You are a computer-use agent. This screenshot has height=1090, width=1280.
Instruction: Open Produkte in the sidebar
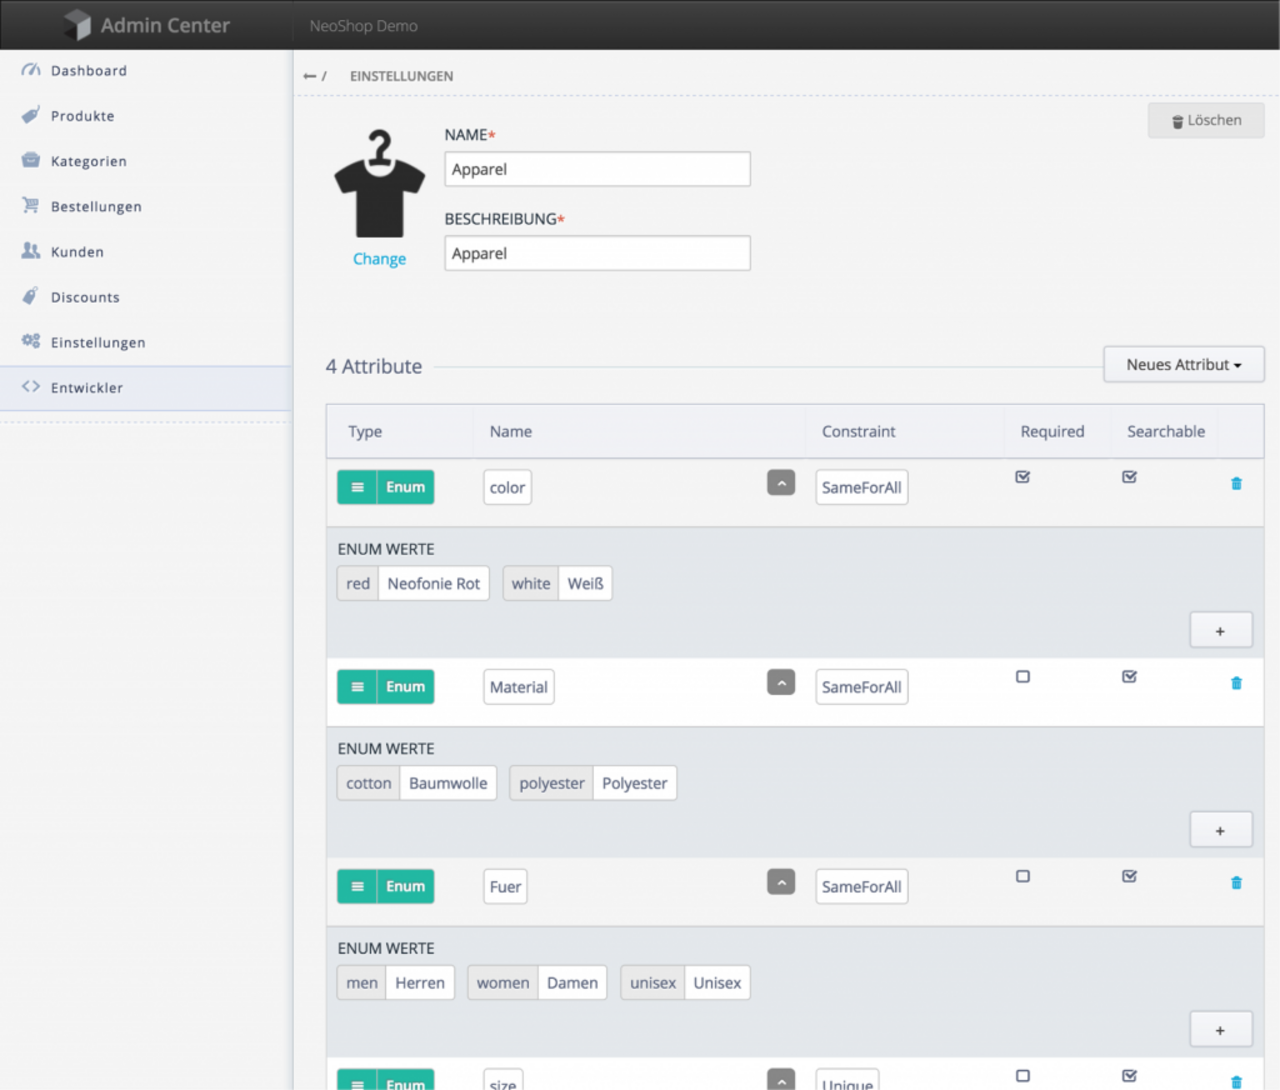click(82, 116)
